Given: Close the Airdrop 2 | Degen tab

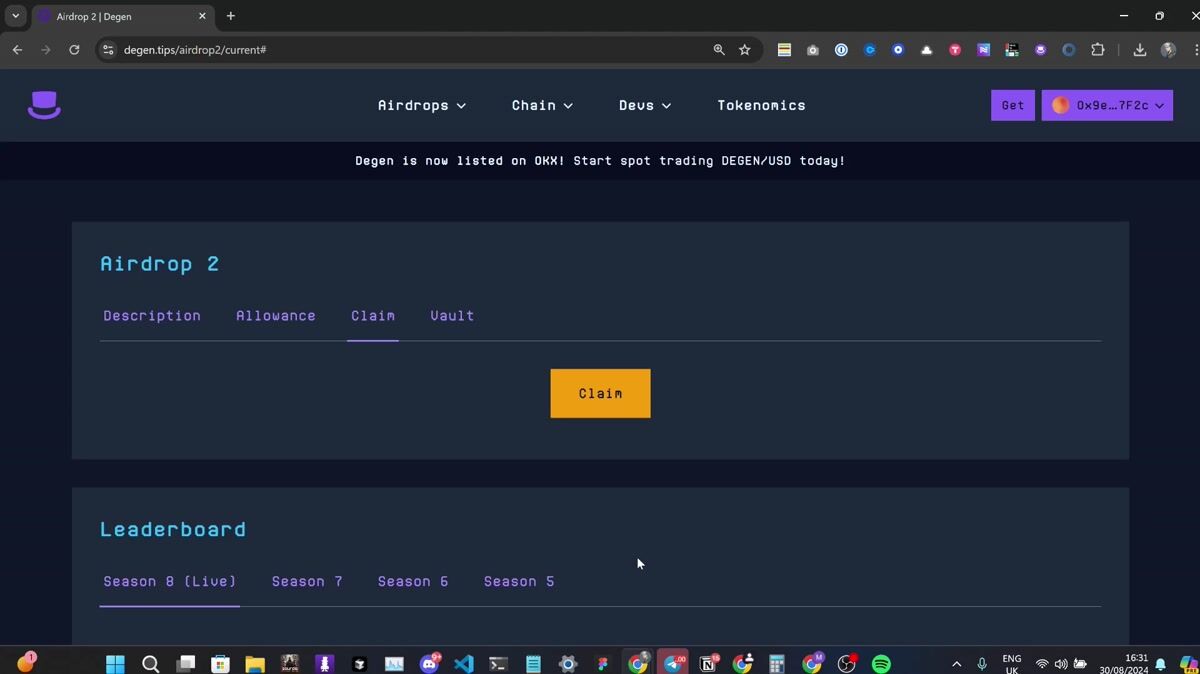Looking at the screenshot, I should [202, 16].
